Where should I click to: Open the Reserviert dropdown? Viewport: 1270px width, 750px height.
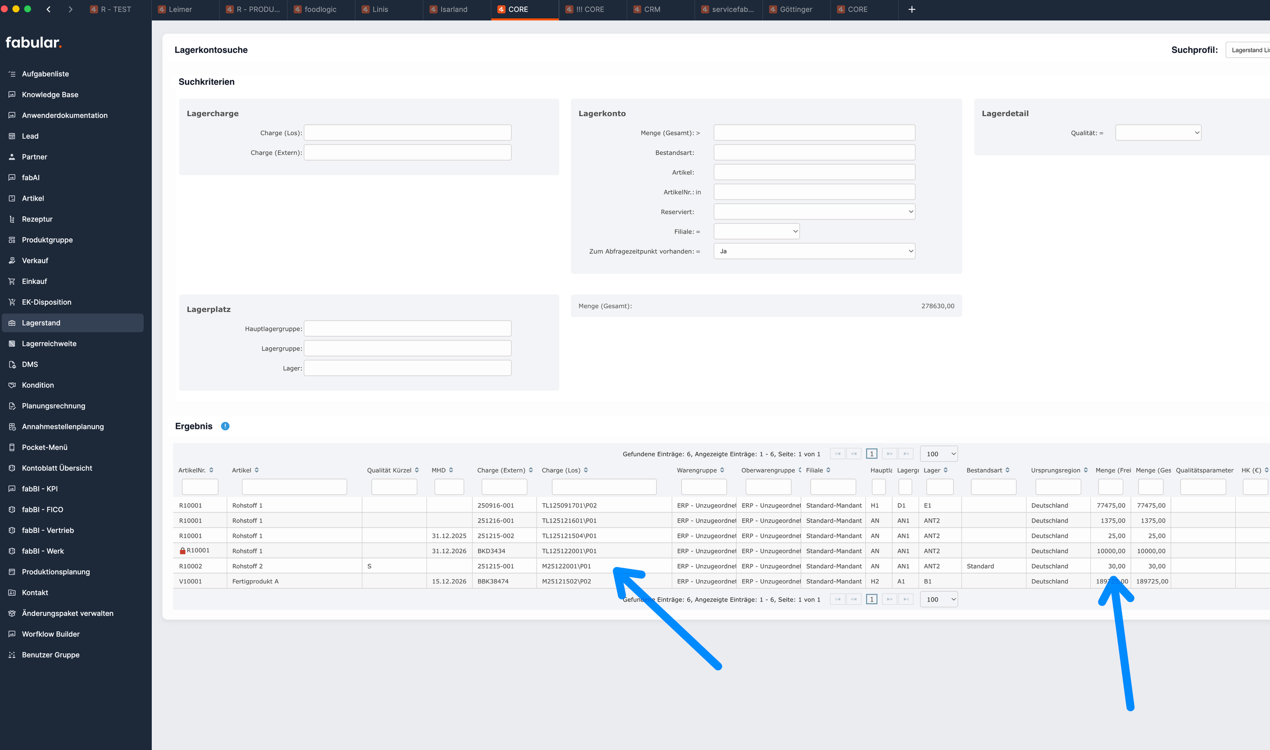pyautogui.click(x=814, y=212)
